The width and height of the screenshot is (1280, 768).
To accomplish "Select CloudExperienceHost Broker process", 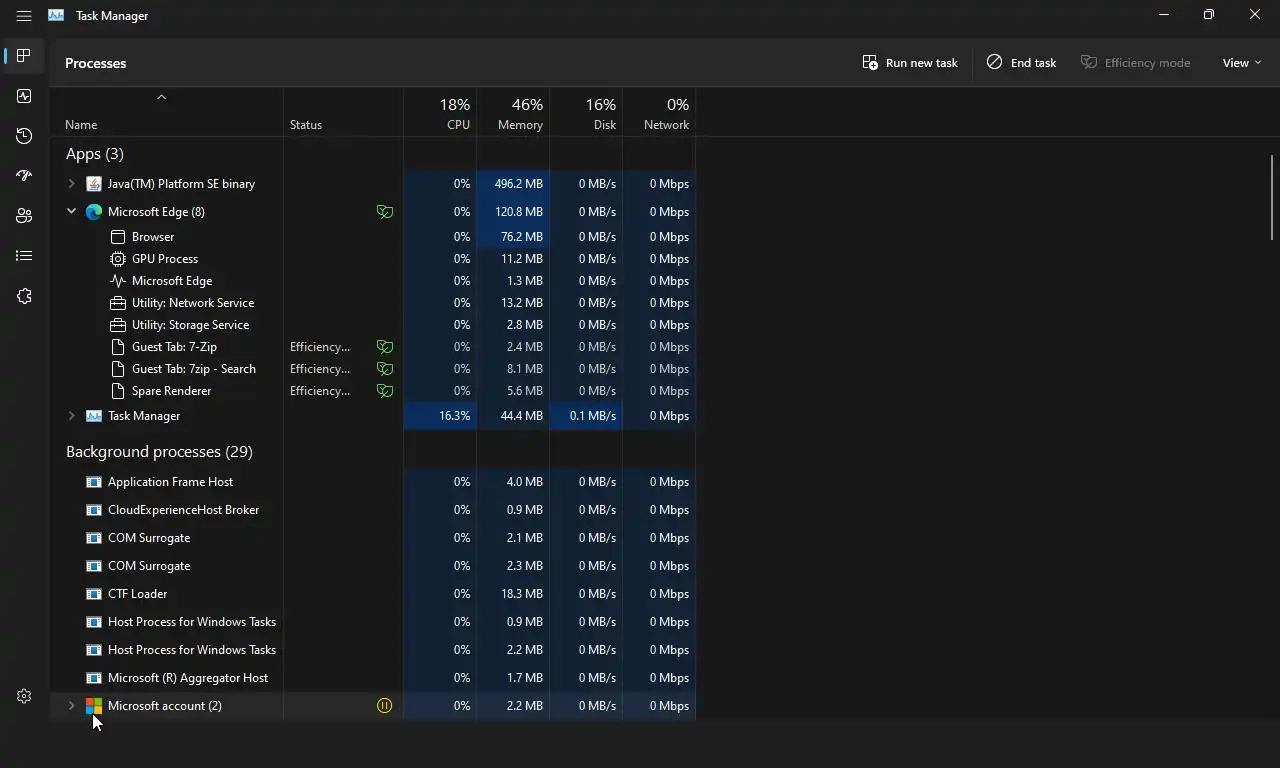I will (x=372, y=510).
